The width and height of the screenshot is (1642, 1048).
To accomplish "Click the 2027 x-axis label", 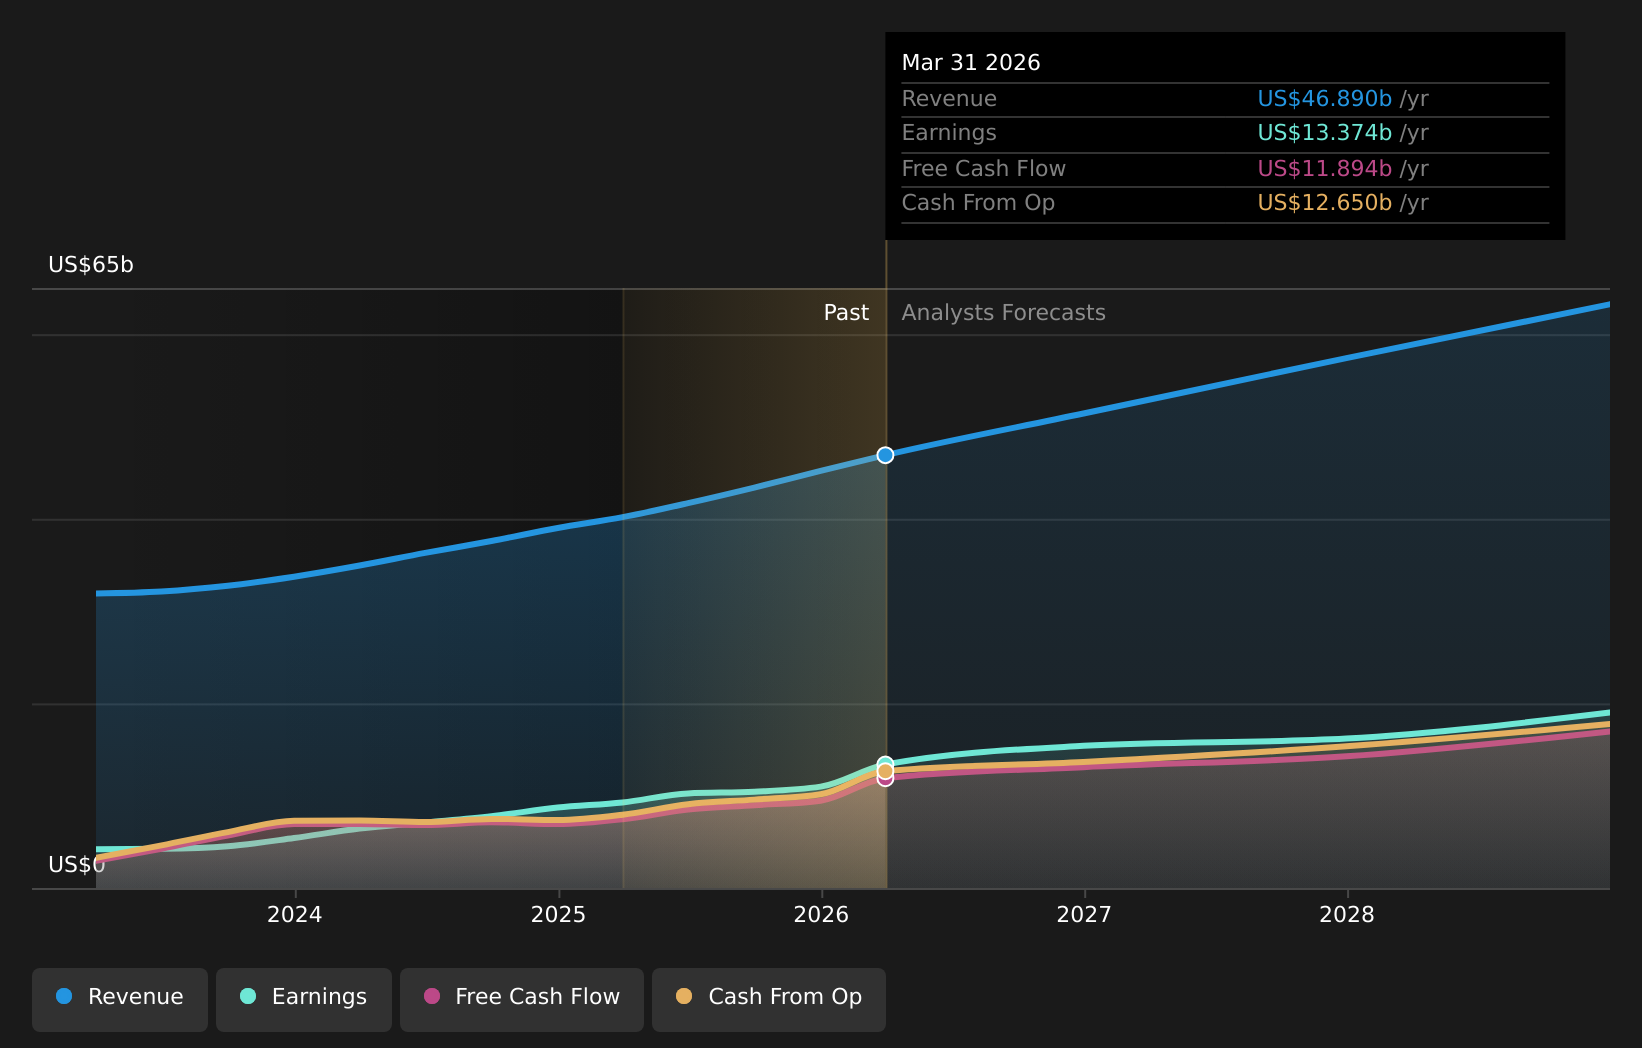I will 1084,914.
